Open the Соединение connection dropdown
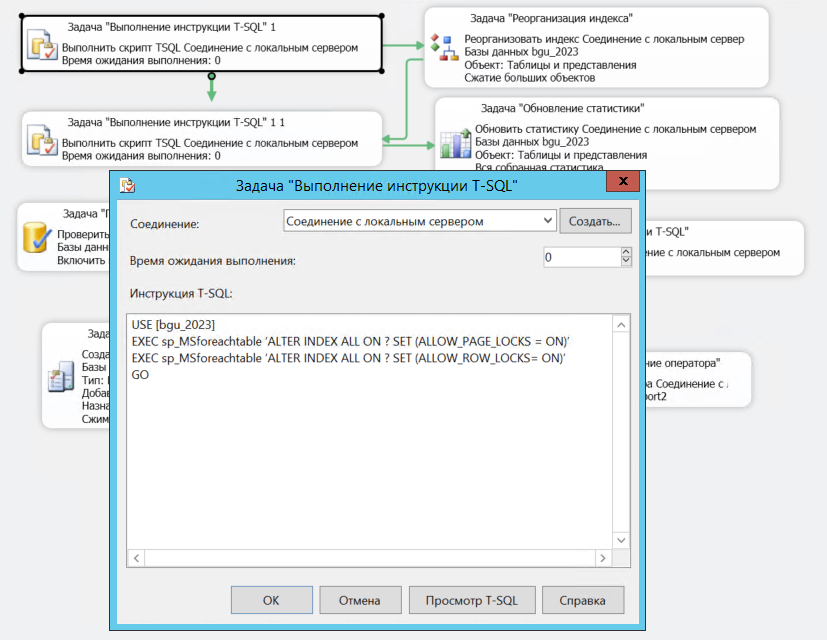Screen dimensions: 827x640 click(x=547, y=221)
